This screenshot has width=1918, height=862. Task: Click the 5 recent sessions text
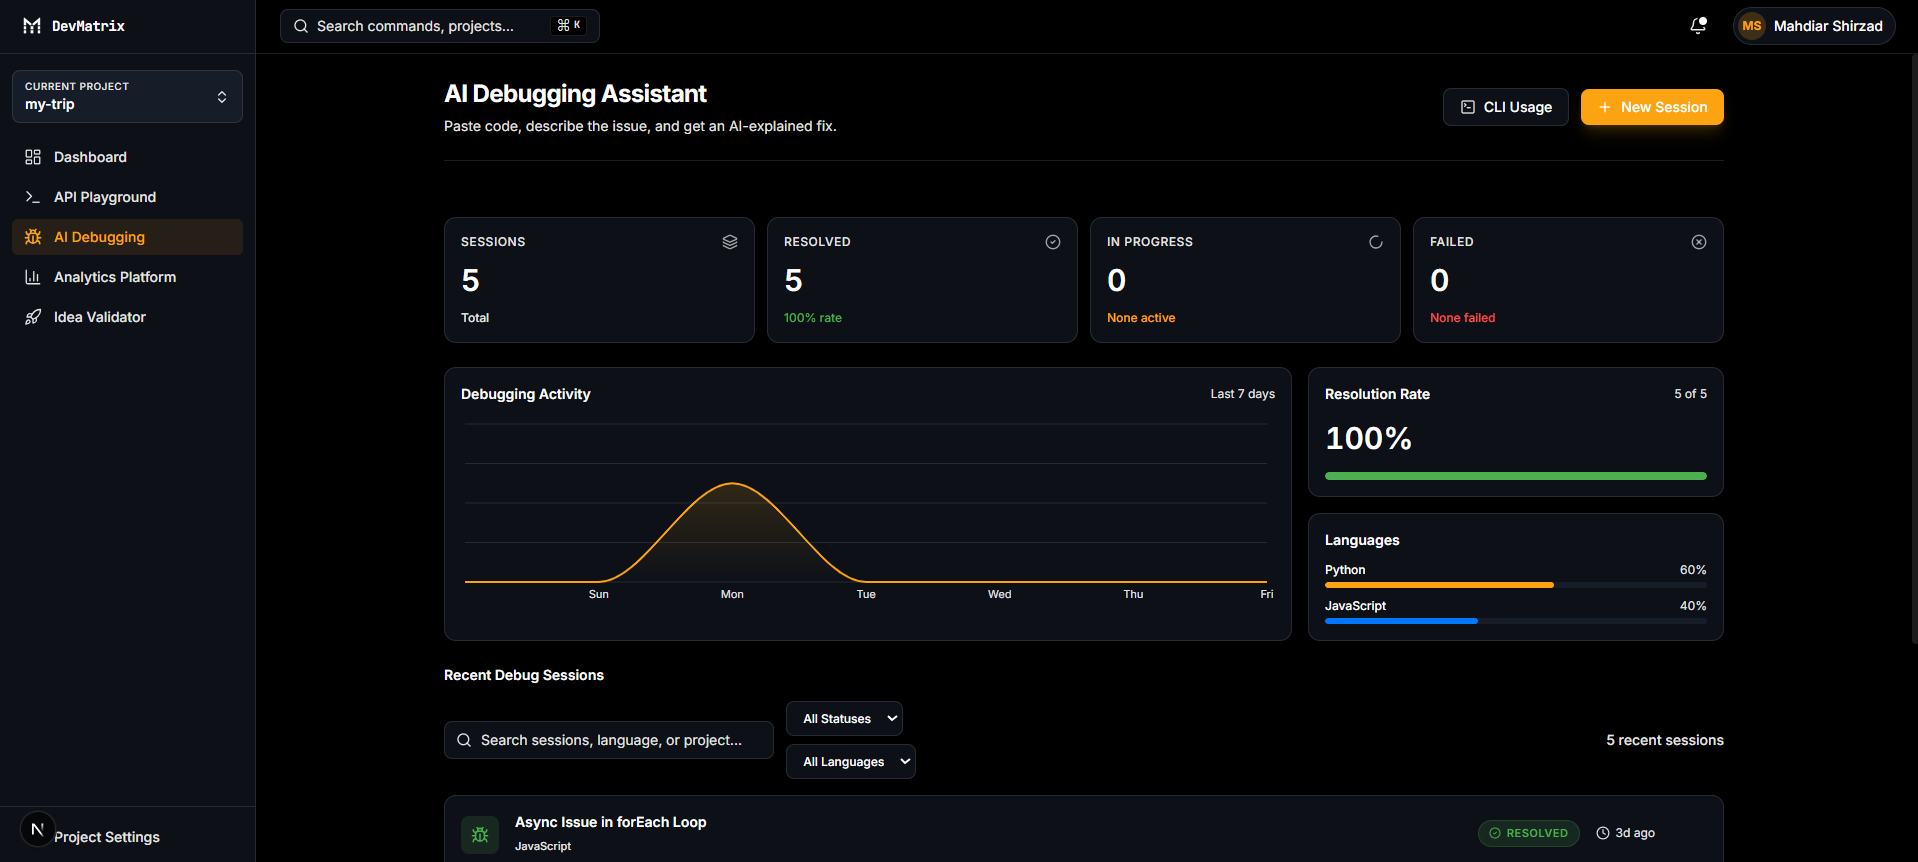1665,740
